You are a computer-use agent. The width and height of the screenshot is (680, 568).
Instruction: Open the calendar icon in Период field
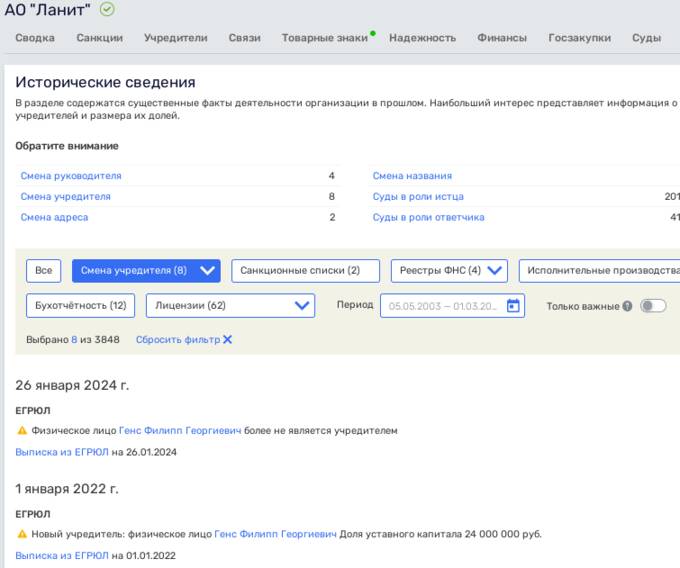tap(513, 306)
